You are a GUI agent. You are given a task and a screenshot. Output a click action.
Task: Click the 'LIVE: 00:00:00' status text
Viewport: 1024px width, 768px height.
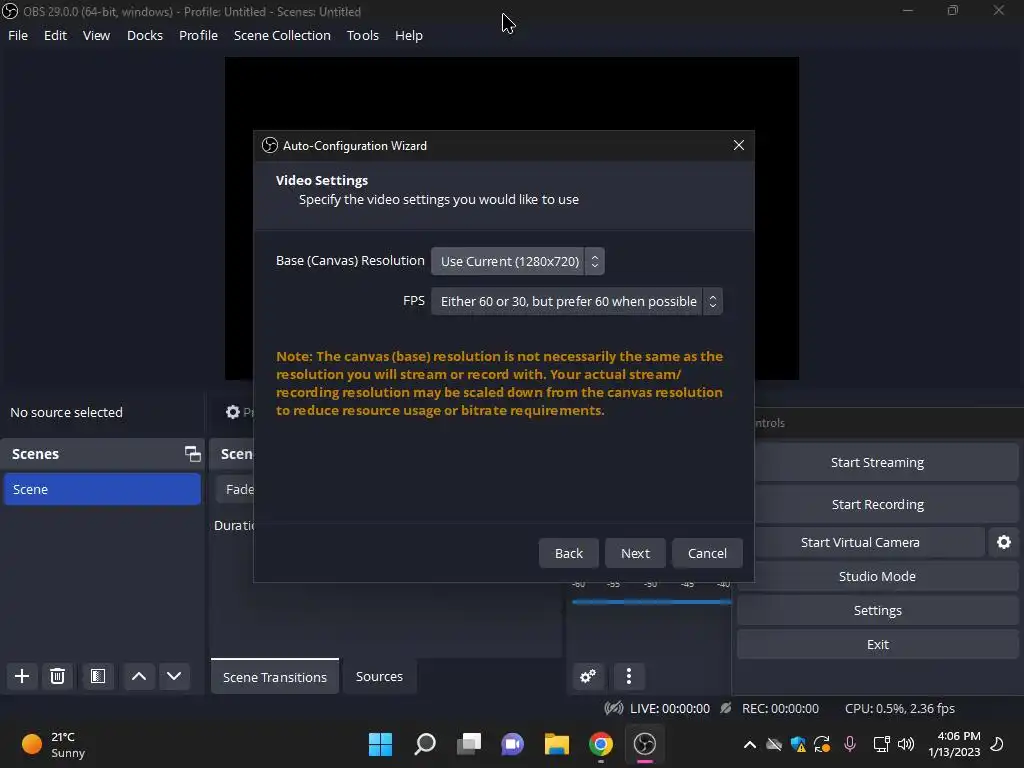pyautogui.click(x=669, y=708)
